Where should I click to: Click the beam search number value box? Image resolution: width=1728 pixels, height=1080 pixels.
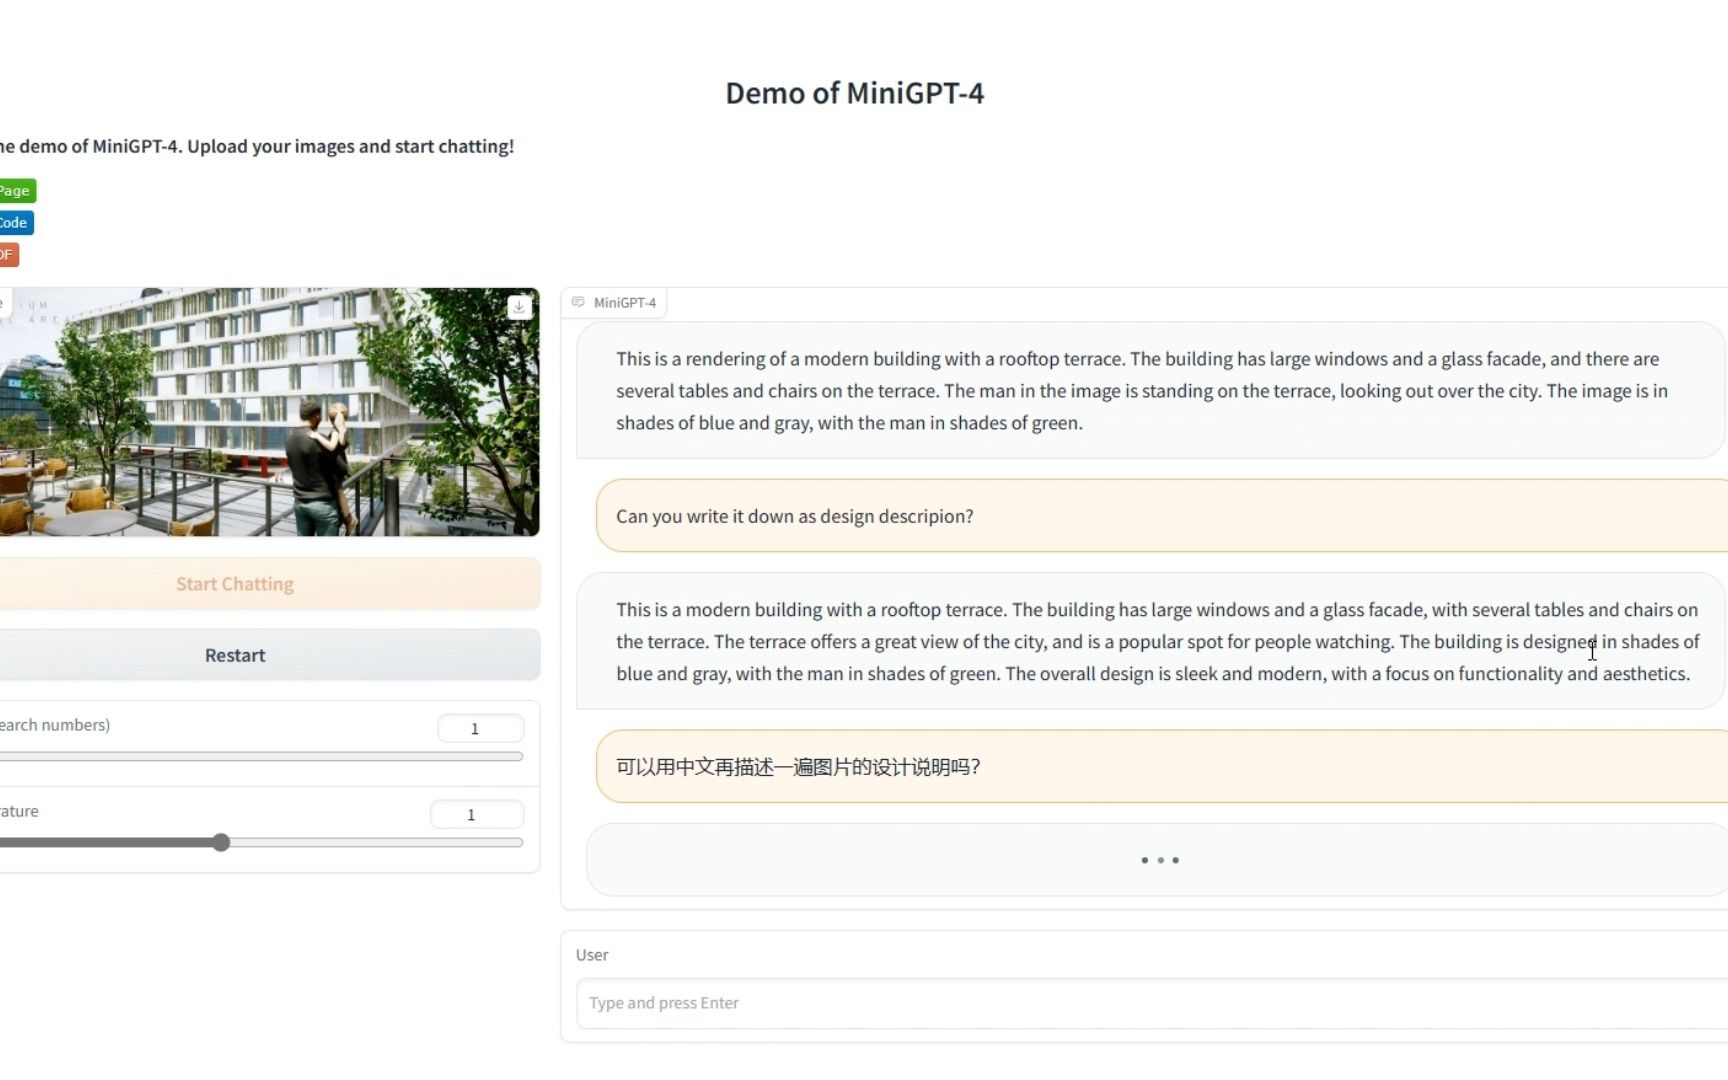pos(480,728)
